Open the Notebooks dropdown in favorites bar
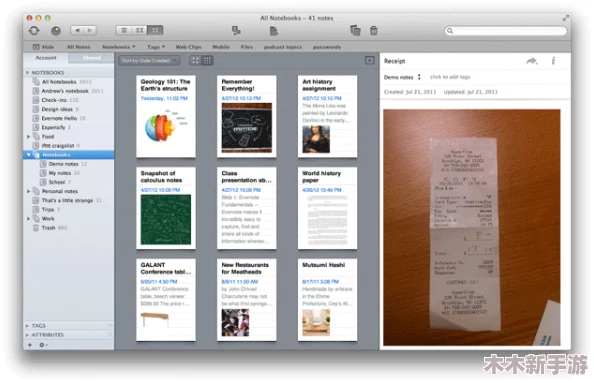594x383 pixels. click(119, 47)
